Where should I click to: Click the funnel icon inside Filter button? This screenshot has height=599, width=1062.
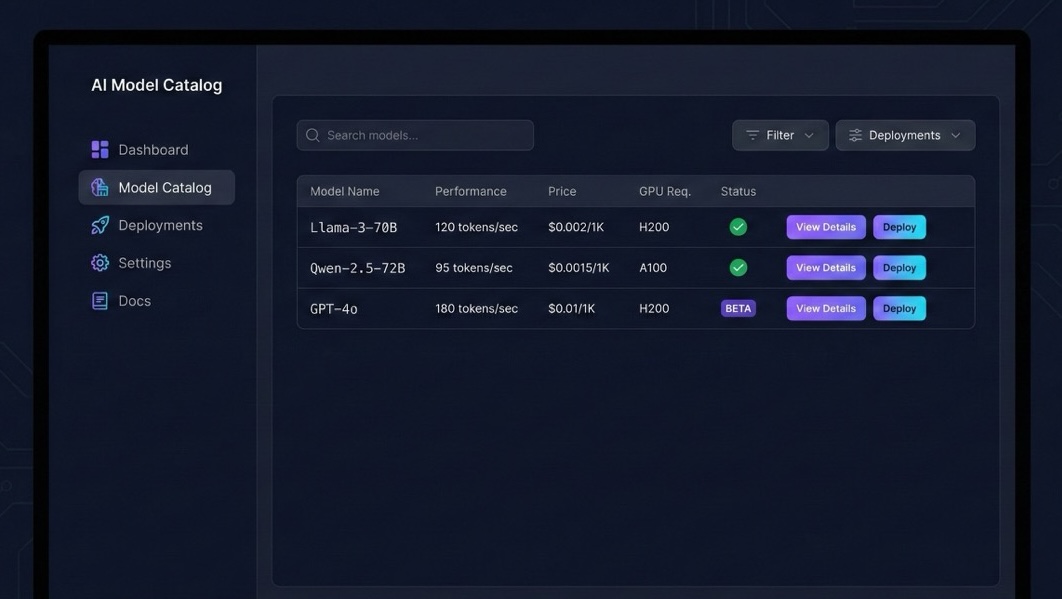(753, 134)
